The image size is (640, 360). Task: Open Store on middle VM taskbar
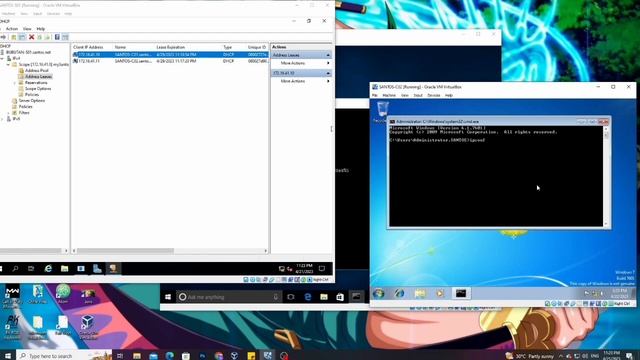[x=340, y=297]
